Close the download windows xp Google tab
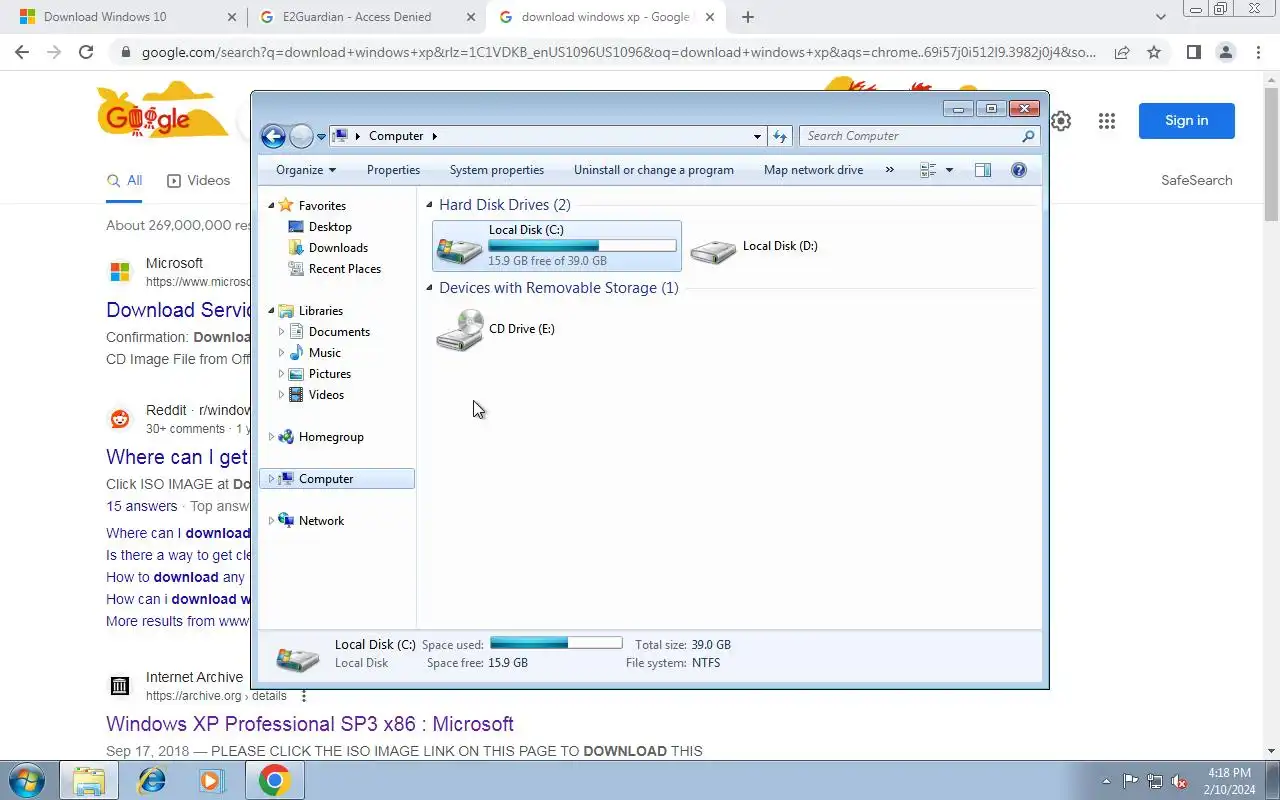1280x800 pixels. pyautogui.click(x=712, y=17)
